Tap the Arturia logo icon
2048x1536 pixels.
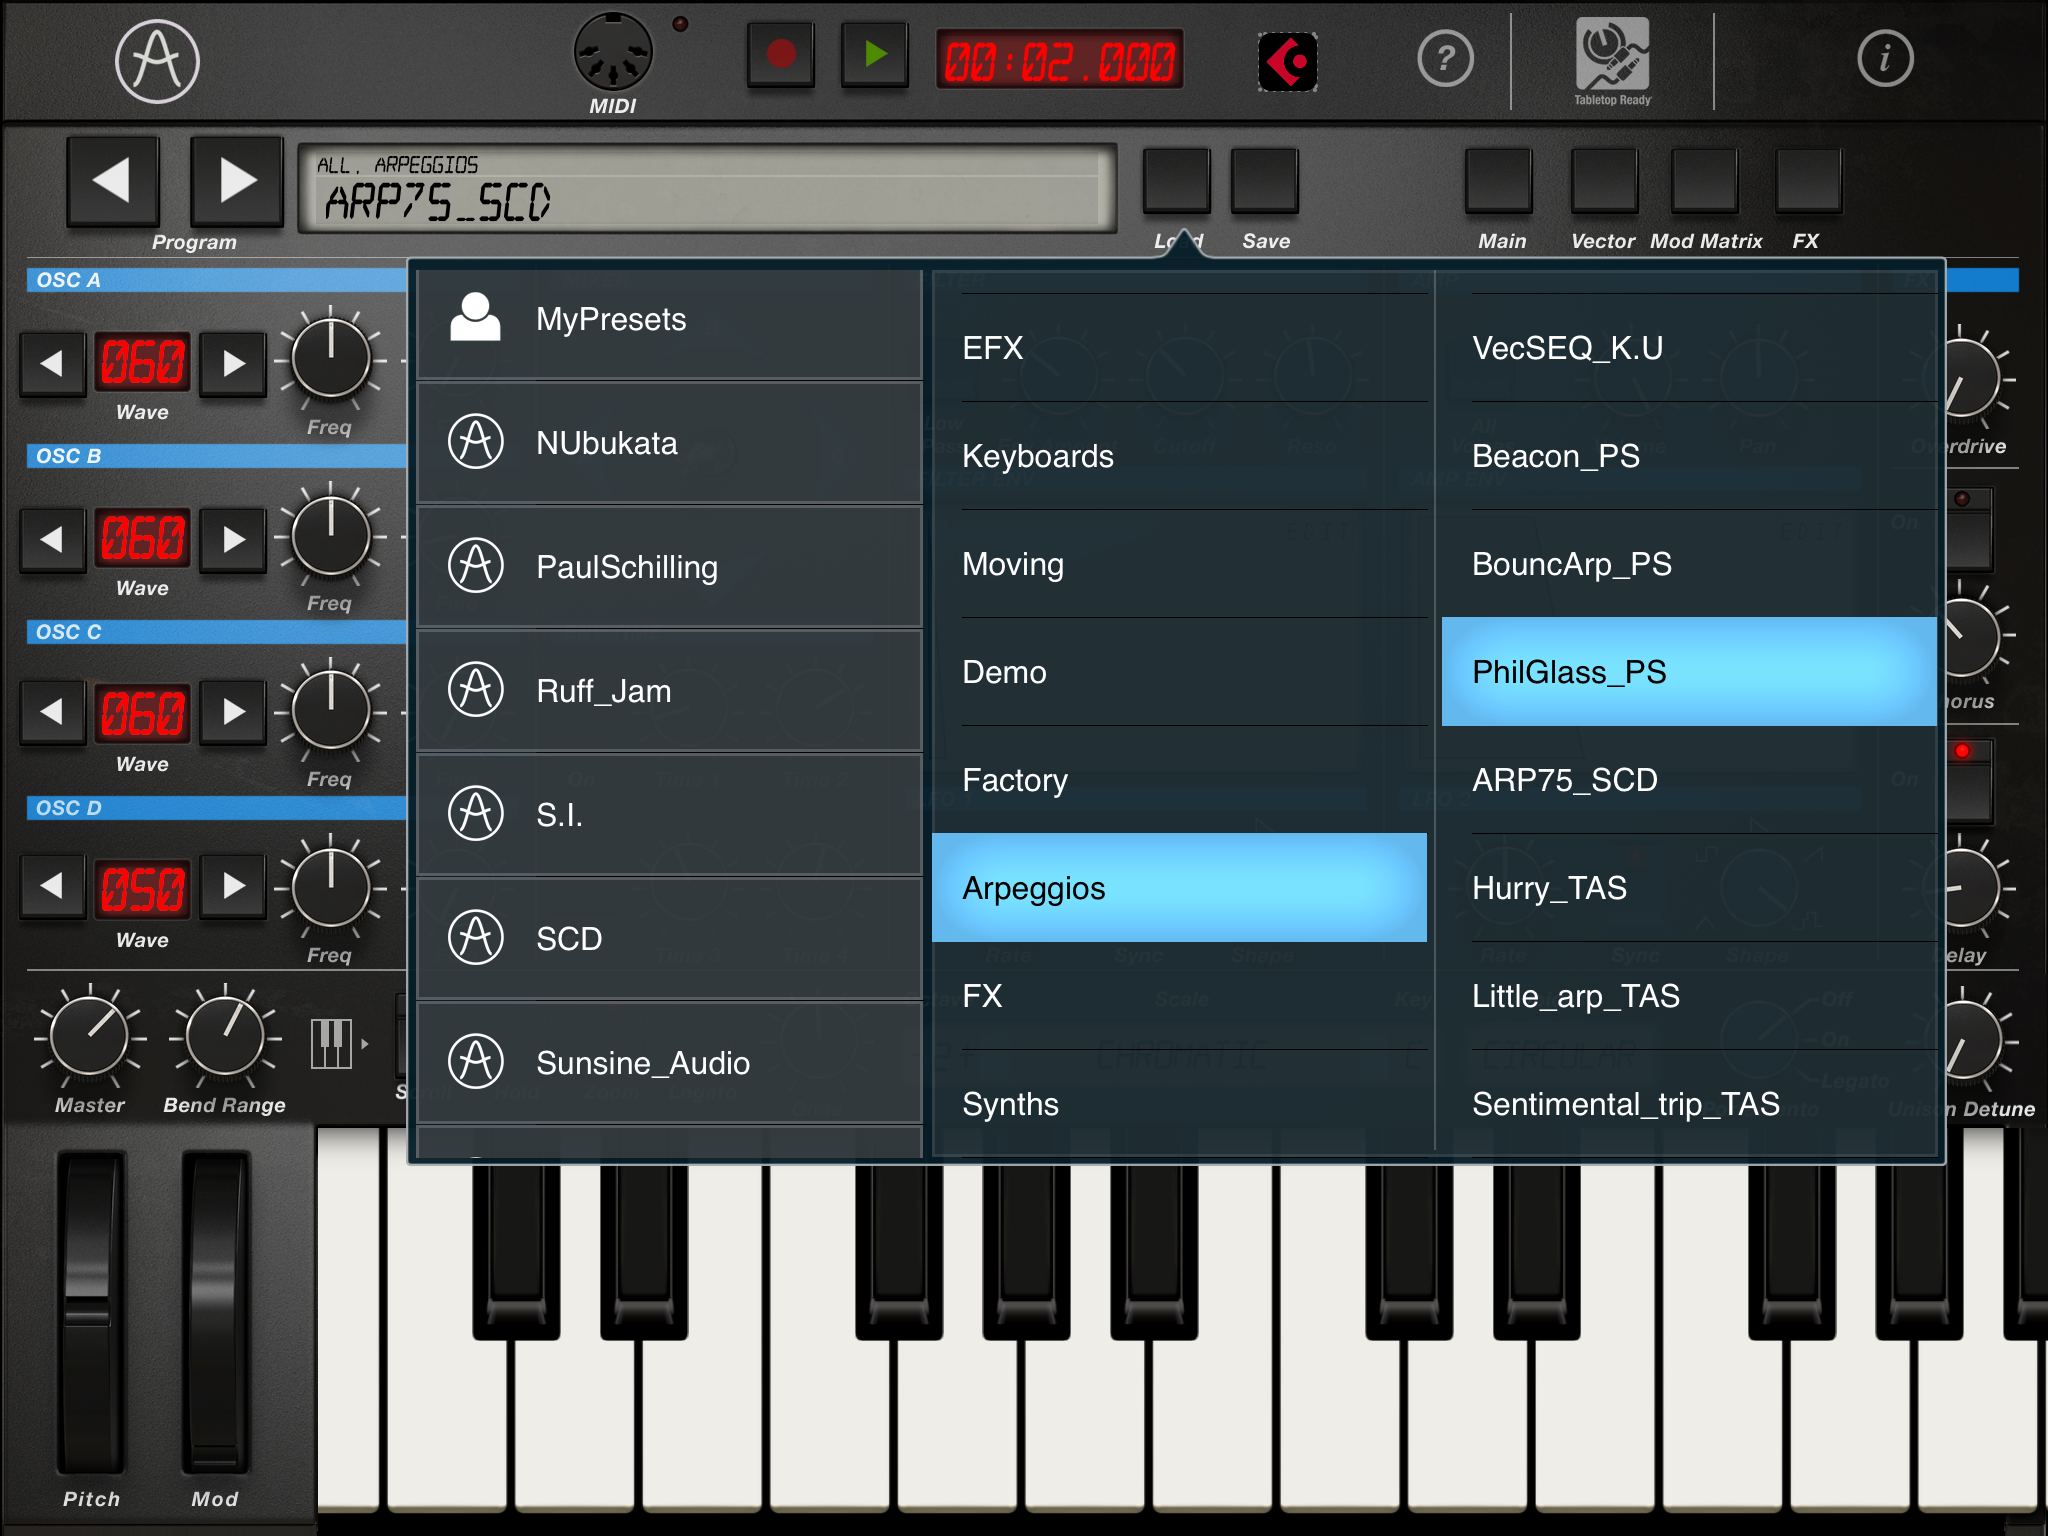[x=157, y=62]
